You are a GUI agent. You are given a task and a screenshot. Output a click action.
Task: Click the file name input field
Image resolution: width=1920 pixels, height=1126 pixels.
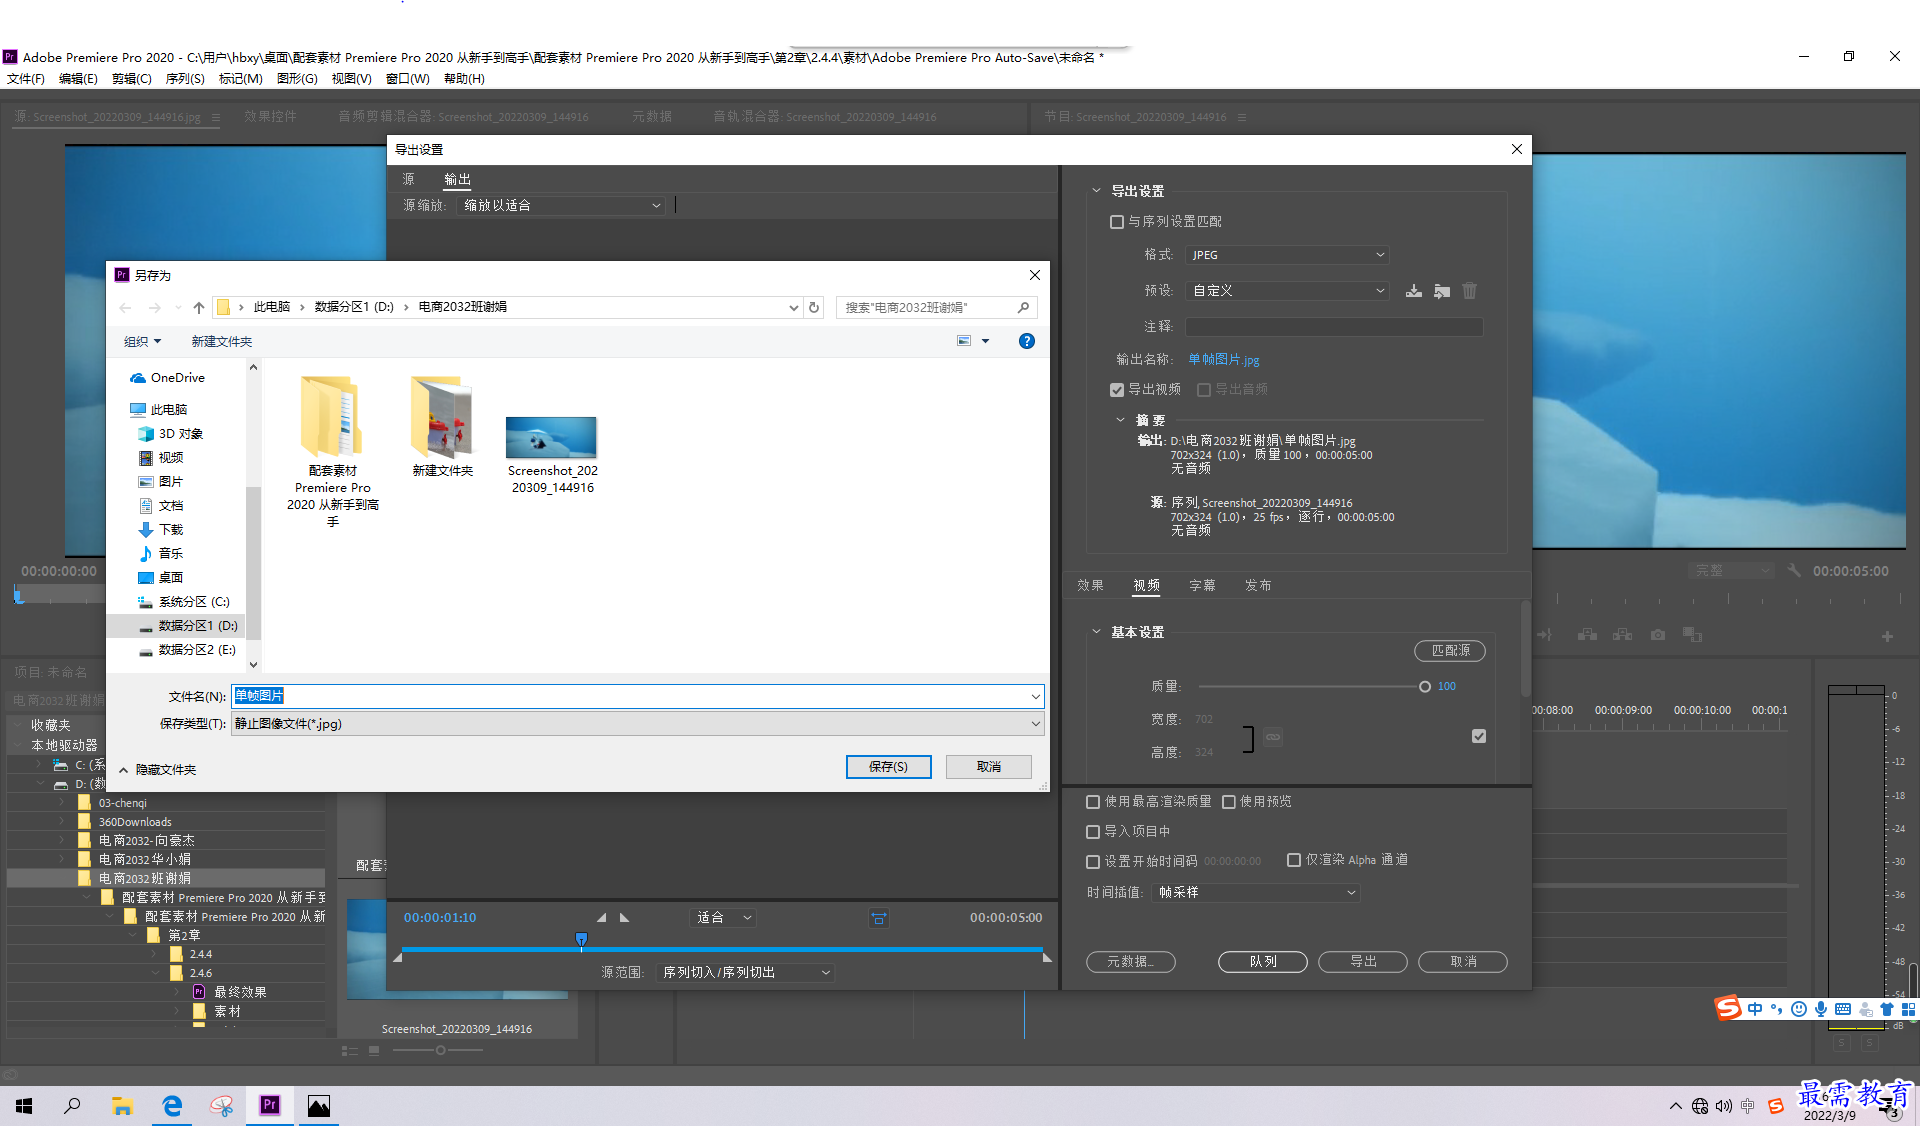pyautogui.click(x=638, y=696)
